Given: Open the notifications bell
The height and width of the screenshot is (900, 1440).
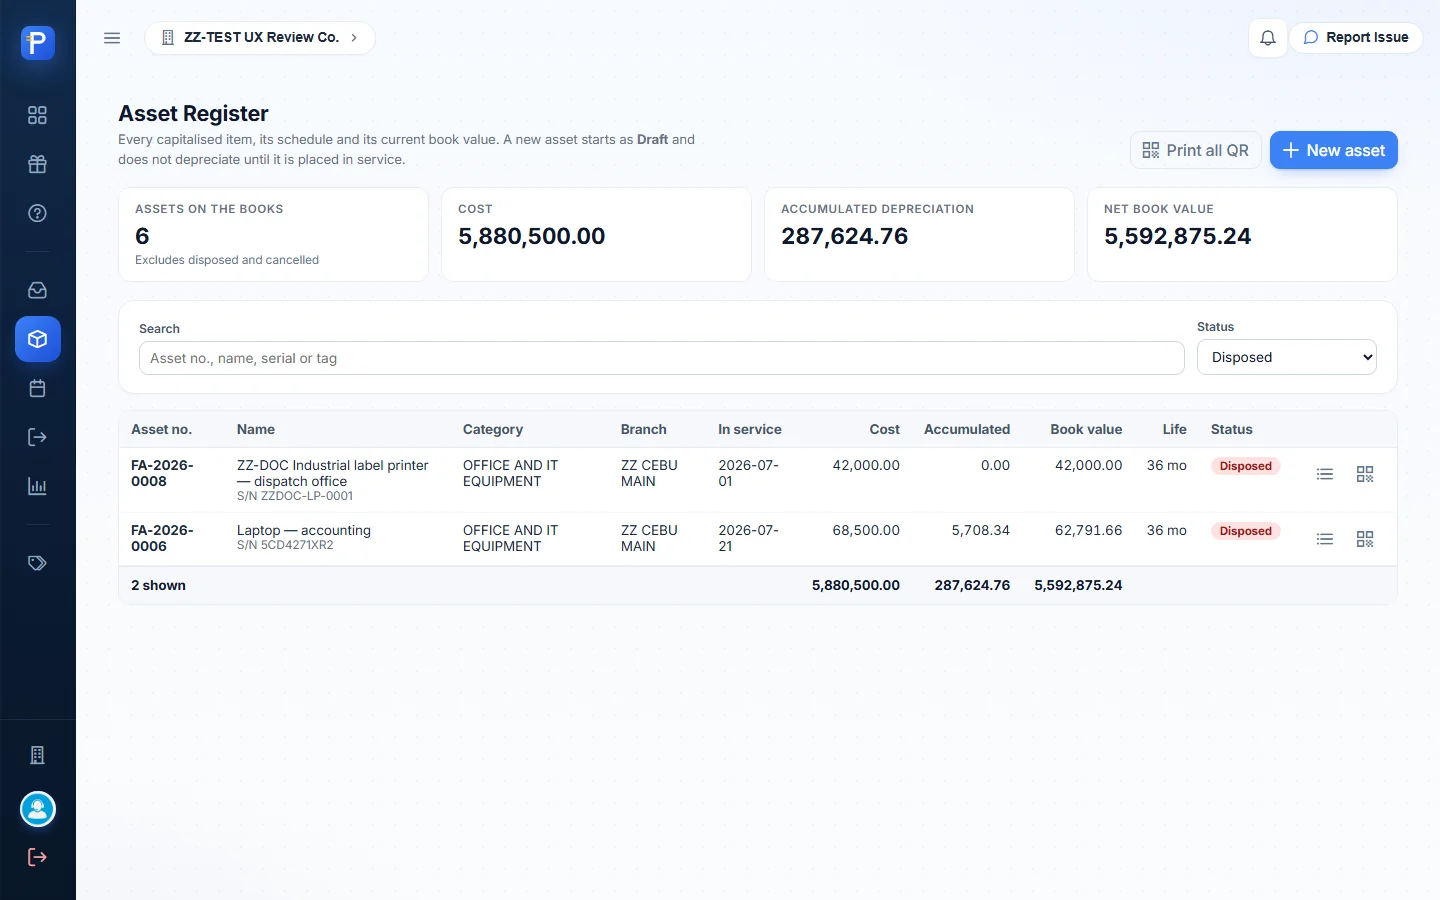Looking at the screenshot, I should click(1268, 38).
